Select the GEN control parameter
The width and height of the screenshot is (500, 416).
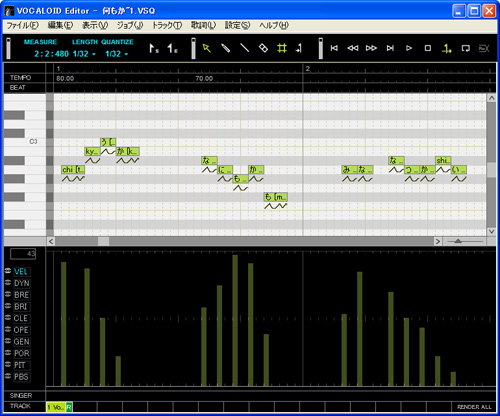pyautogui.click(x=22, y=342)
